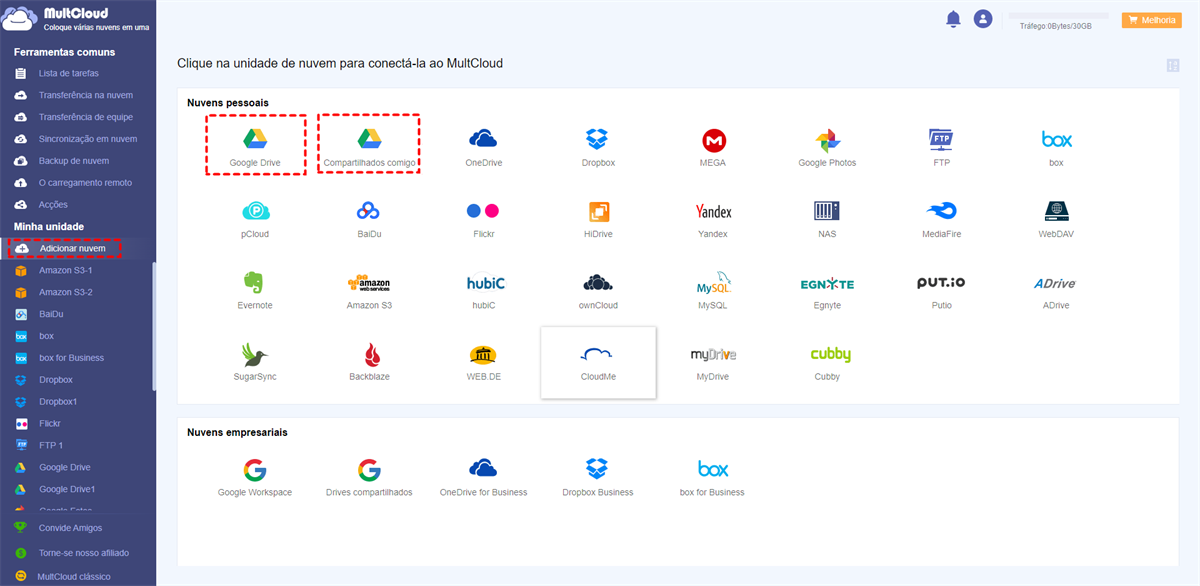Select the Putio cloud icon
This screenshot has width=1200, height=586.
(x=941, y=283)
